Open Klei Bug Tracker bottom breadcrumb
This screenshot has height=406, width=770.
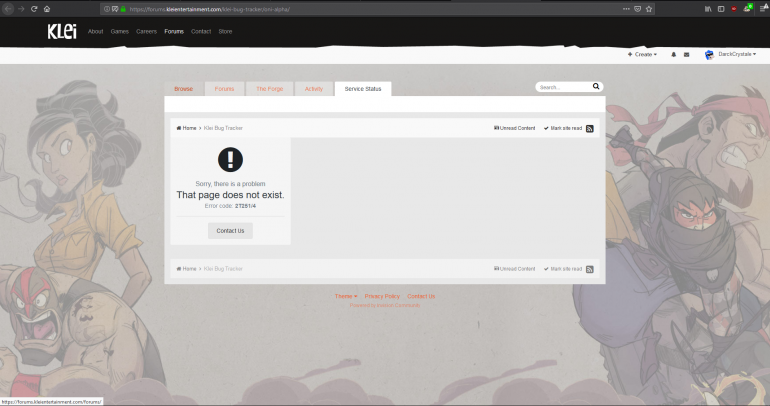tap(223, 269)
